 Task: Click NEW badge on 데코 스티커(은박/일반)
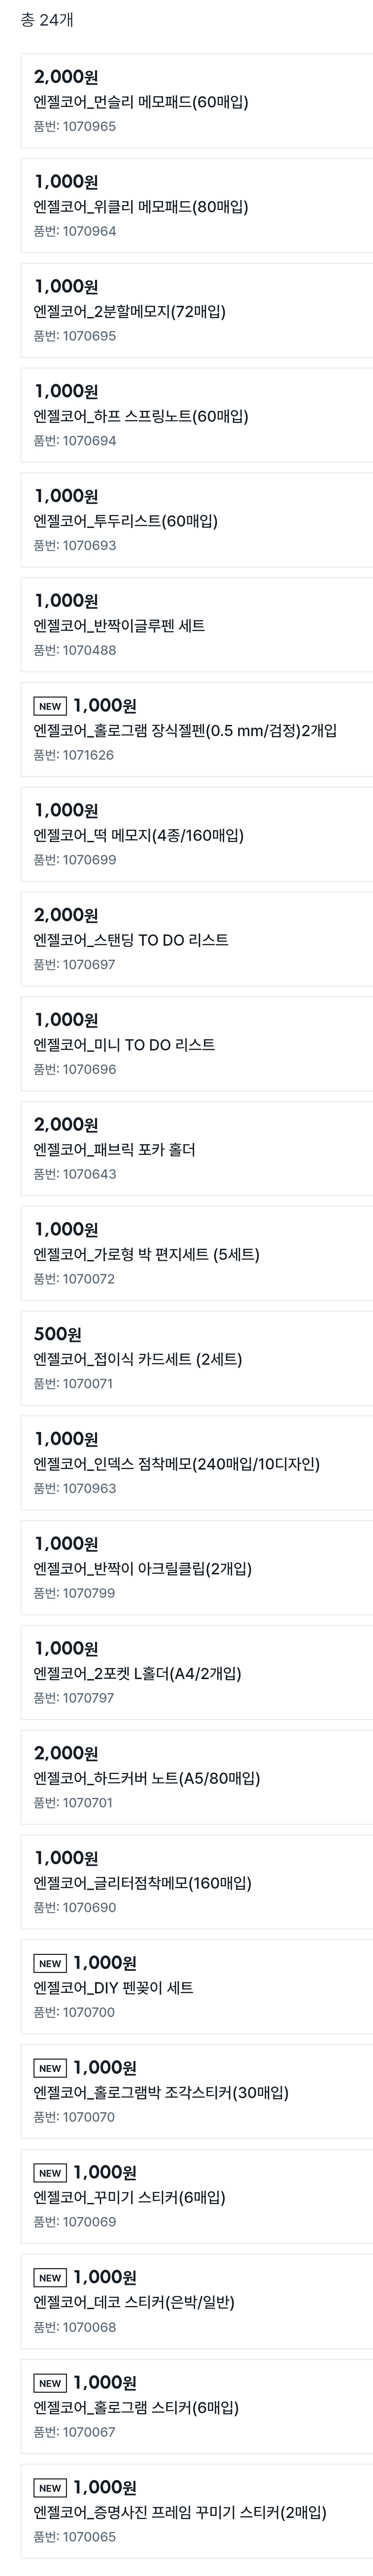[x=50, y=2277]
